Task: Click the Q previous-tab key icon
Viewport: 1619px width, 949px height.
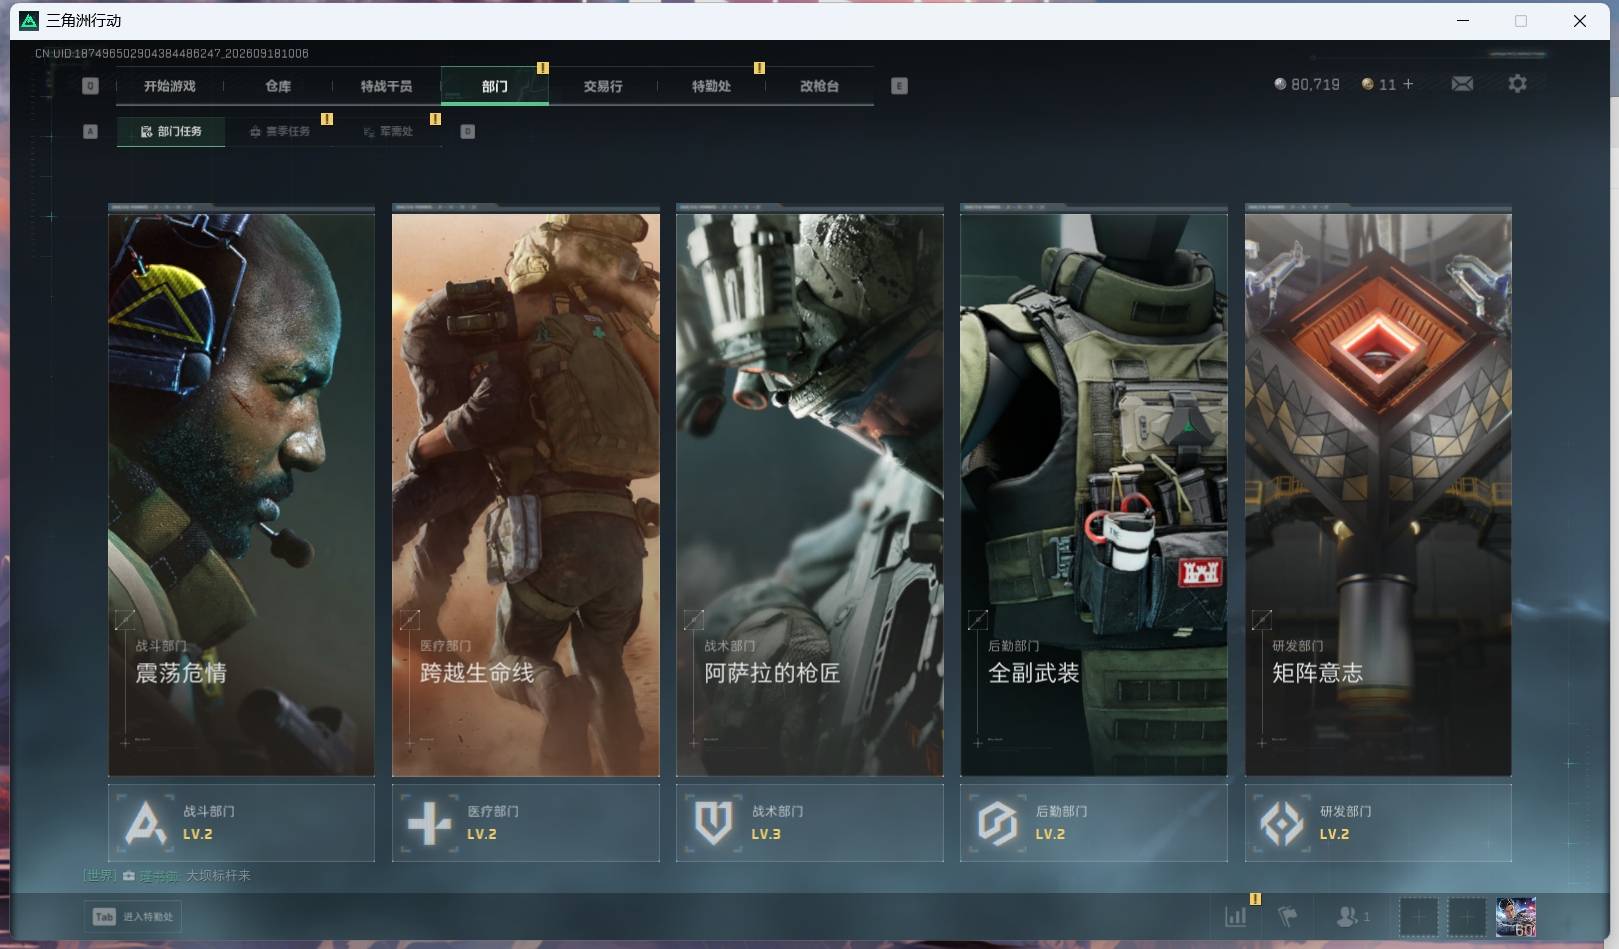Action: point(90,86)
